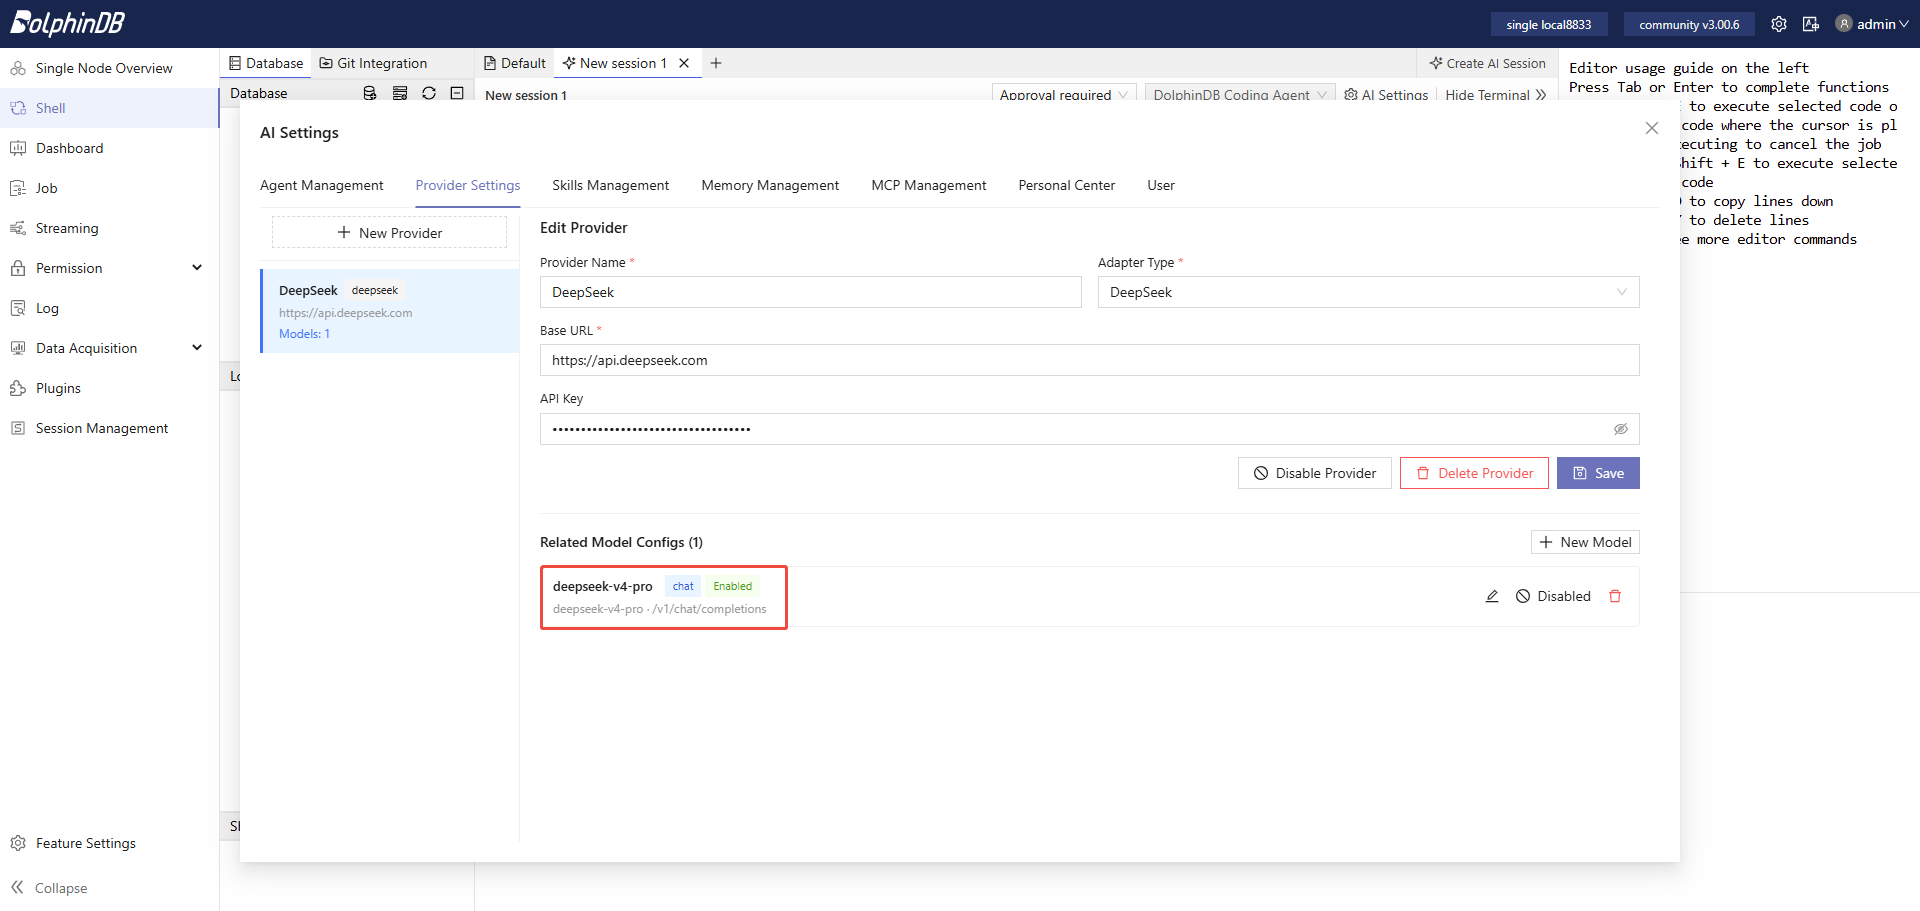Select the DeepSeek provider in the list
This screenshot has width=1920, height=911.
[390, 311]
